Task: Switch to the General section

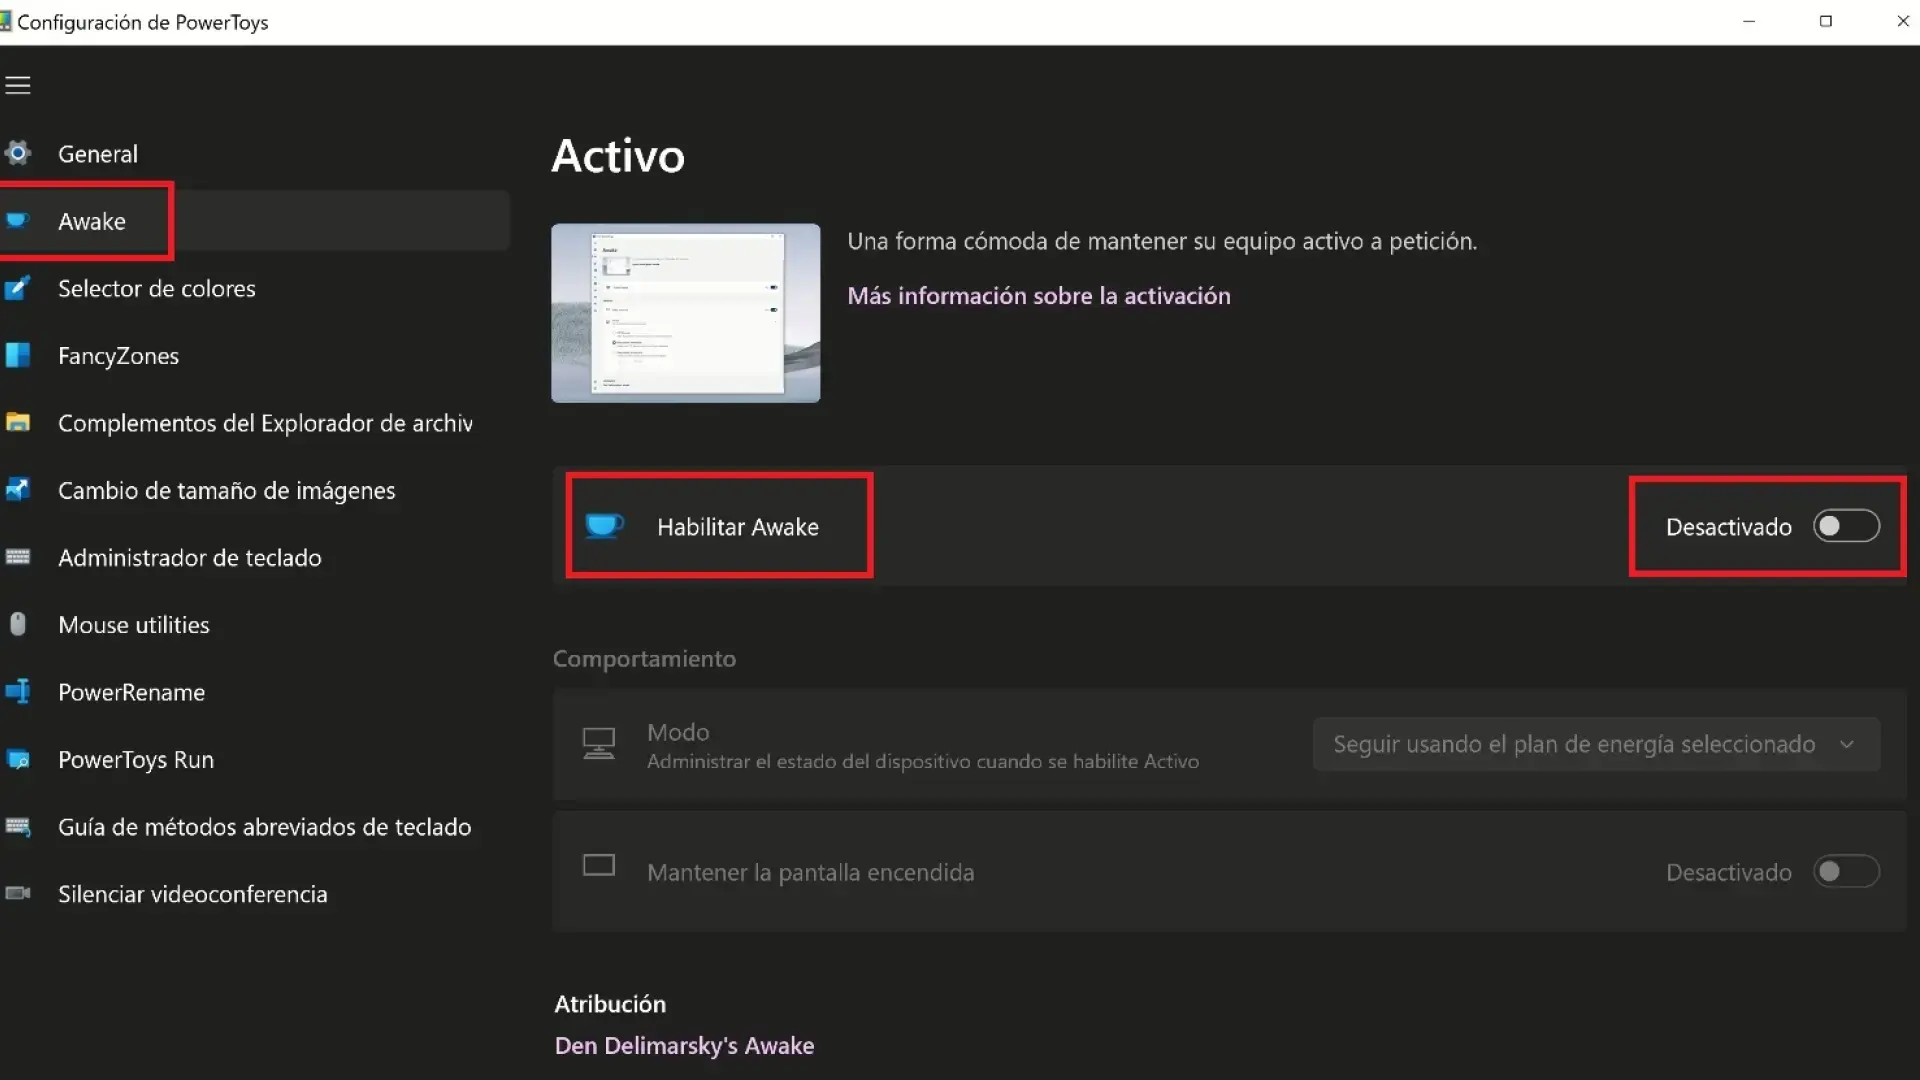Action: [x=97, y=153]
